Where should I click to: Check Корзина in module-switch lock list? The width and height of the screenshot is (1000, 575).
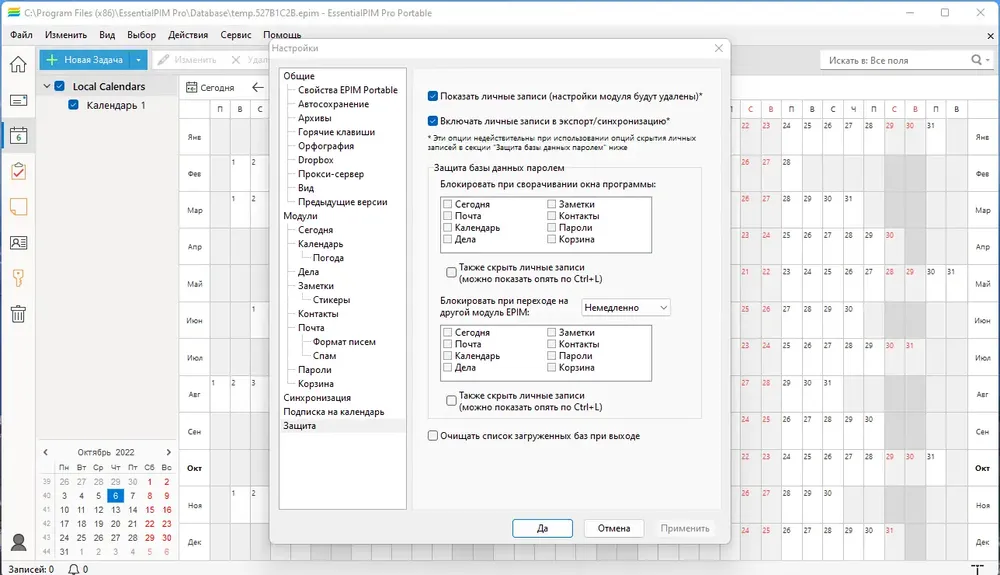(x=552, y=367)
